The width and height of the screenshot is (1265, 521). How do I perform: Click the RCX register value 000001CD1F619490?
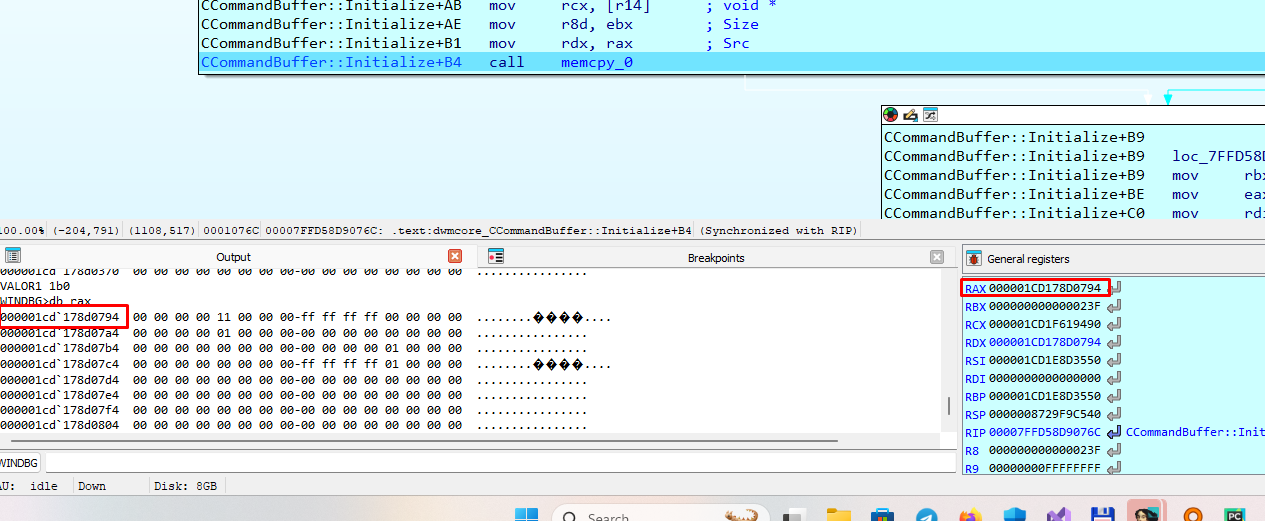point(1045,324)
